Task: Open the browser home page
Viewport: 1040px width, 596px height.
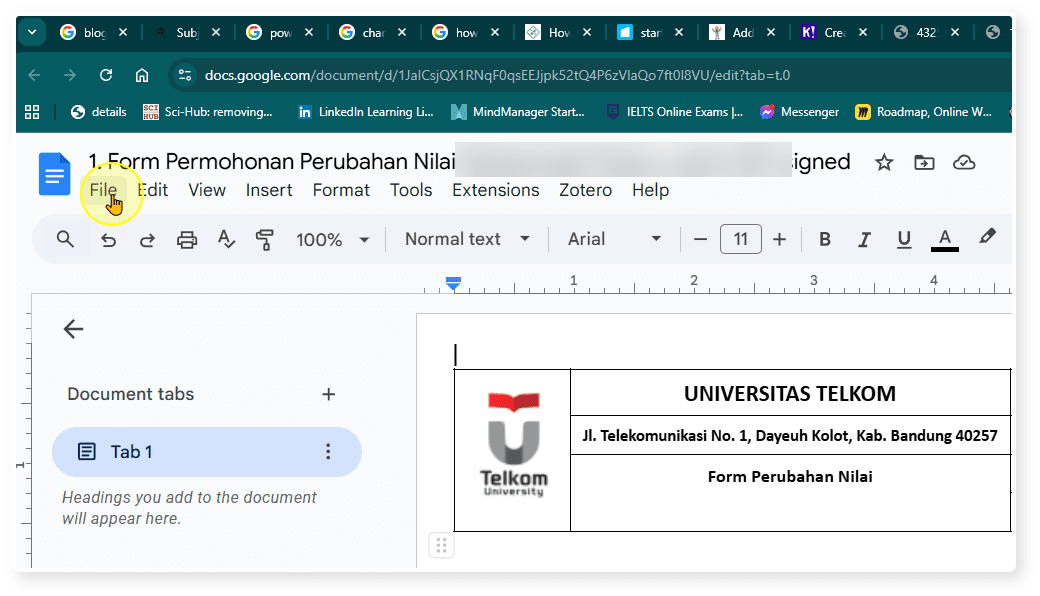Action: 142,76
